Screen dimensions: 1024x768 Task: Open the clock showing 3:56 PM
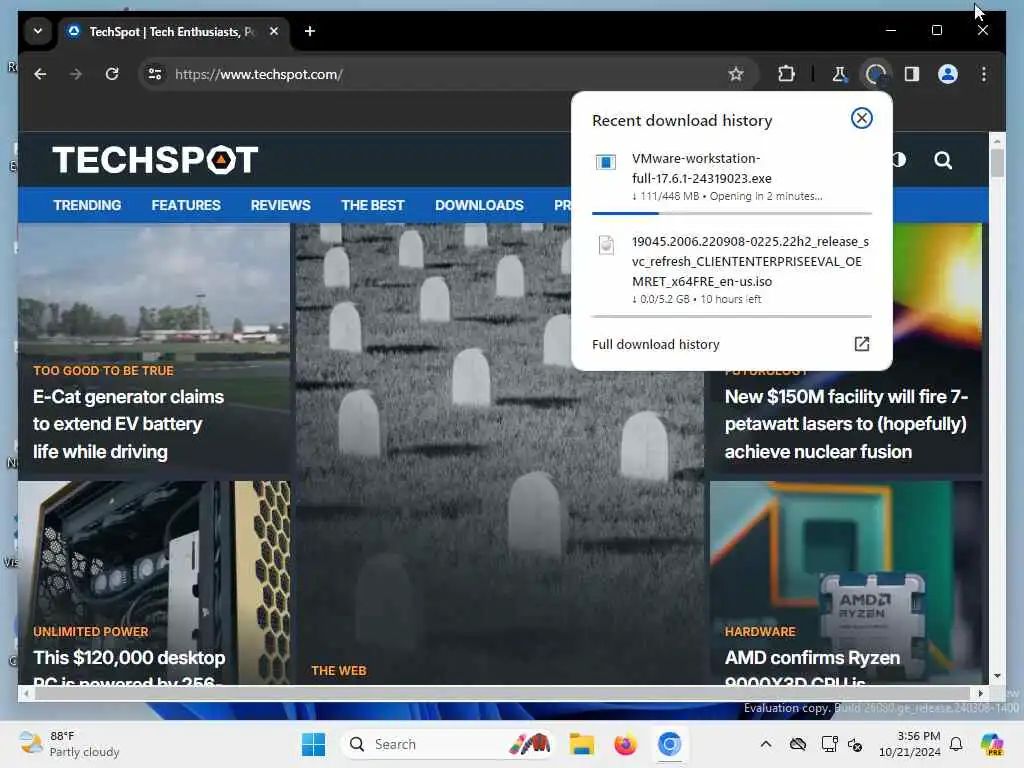pyautogui.click(x=910, y=744)
